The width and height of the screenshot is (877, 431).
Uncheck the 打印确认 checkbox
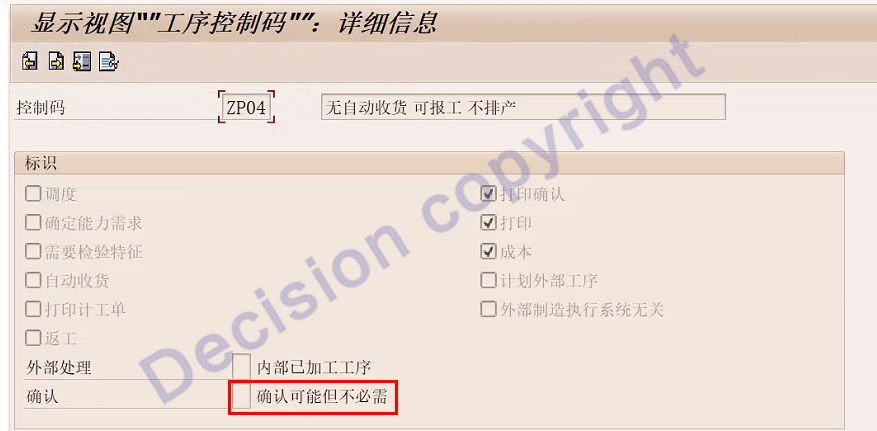489,194
